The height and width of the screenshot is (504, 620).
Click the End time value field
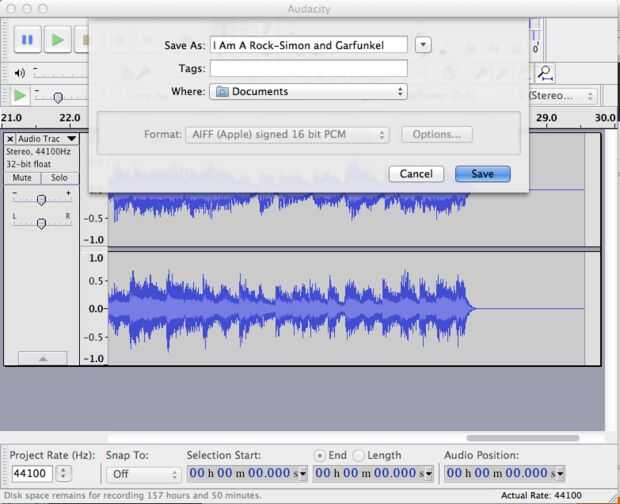[369, 473]
